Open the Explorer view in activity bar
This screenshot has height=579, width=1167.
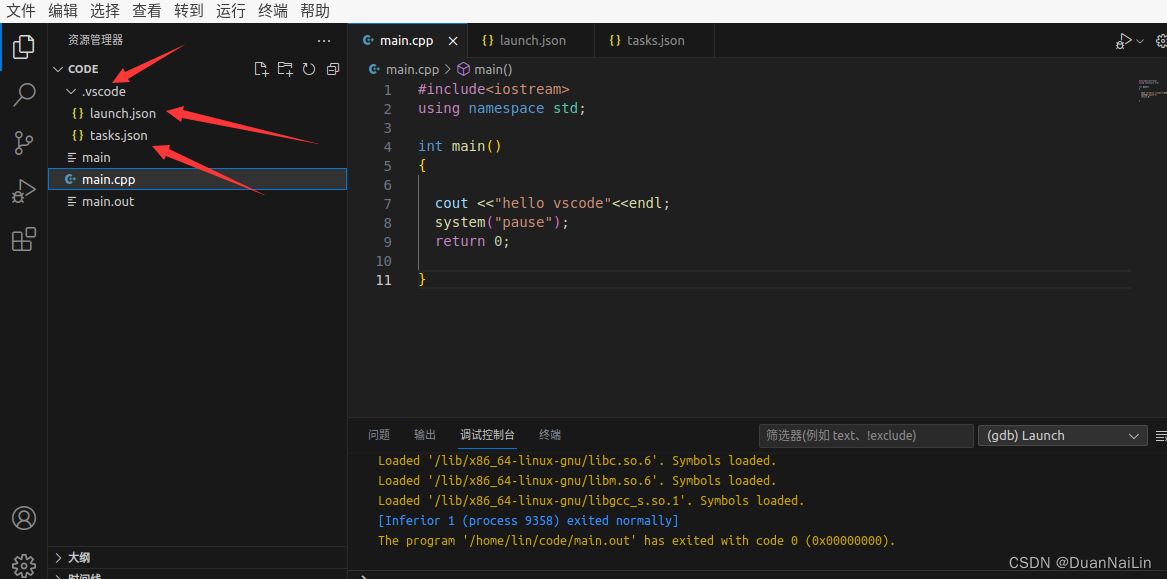coord(24,47)
